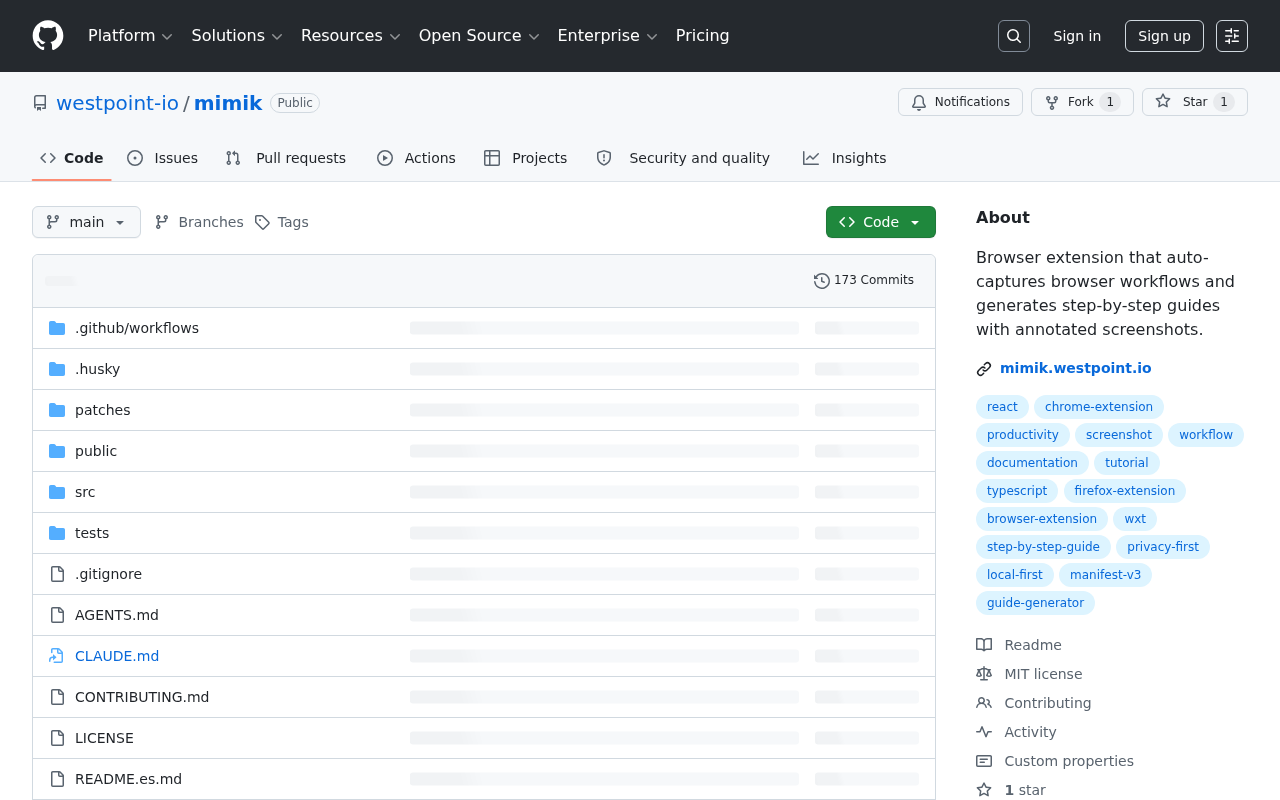The height and width of the screenshot is (800, 1280).
Task: Expand the Platform menu
Action: (130, 36)
